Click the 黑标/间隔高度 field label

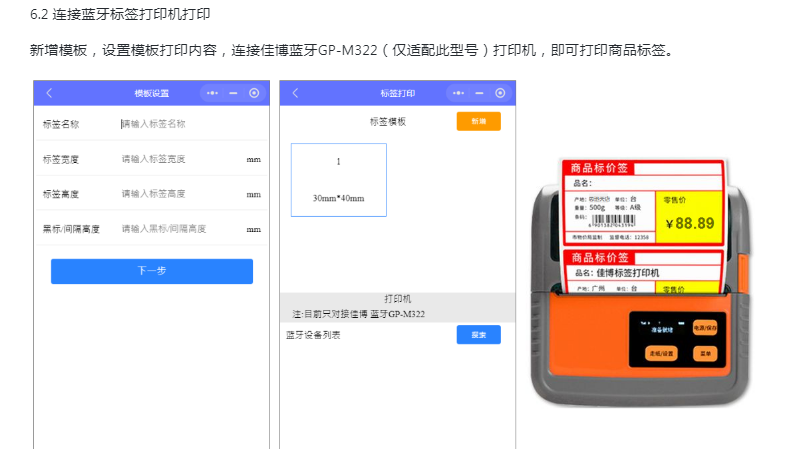[x=71, y=229]
